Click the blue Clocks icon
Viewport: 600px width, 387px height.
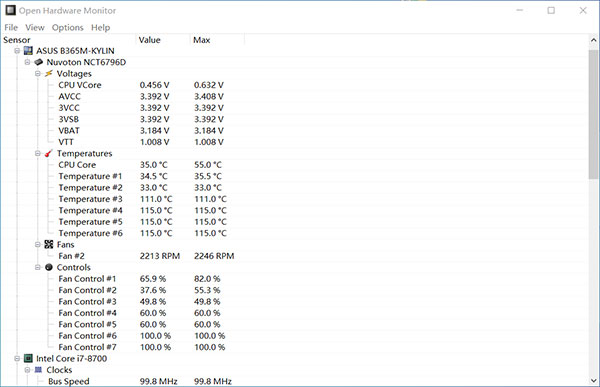[38, 370]
